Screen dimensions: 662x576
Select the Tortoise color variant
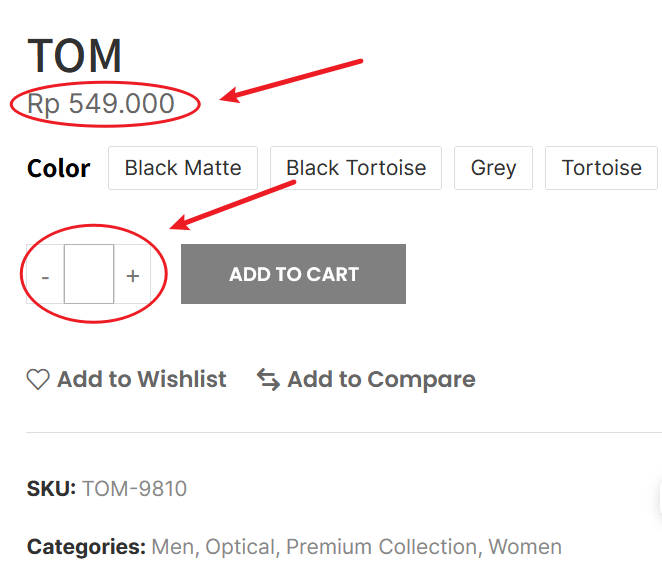(x=601, y=168)
